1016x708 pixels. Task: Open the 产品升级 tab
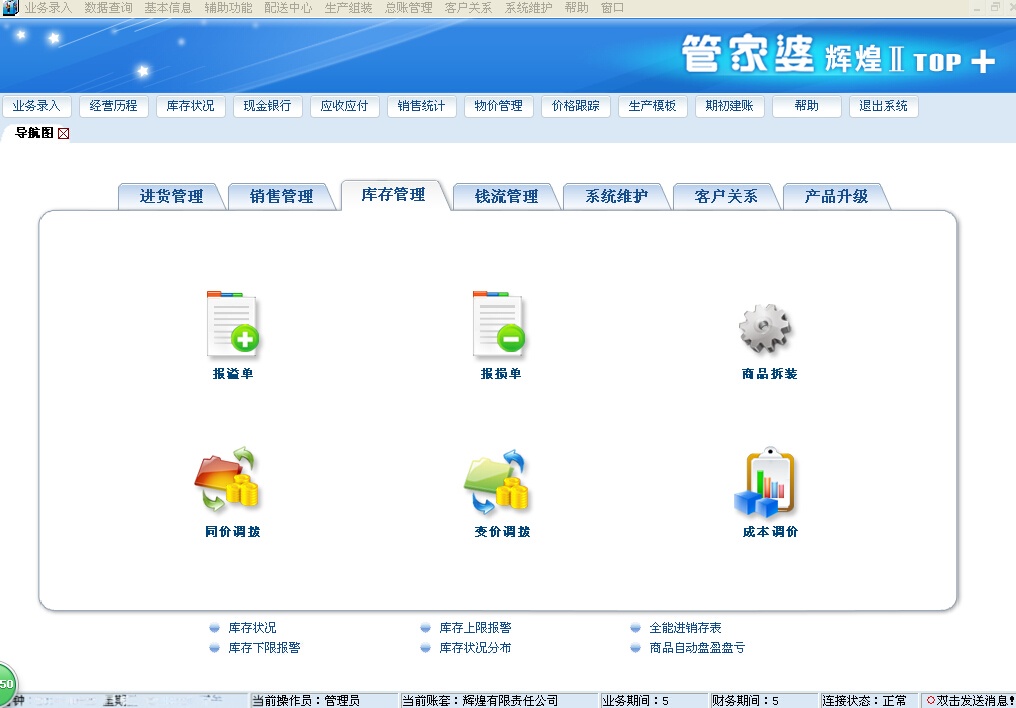coord(836,195)
